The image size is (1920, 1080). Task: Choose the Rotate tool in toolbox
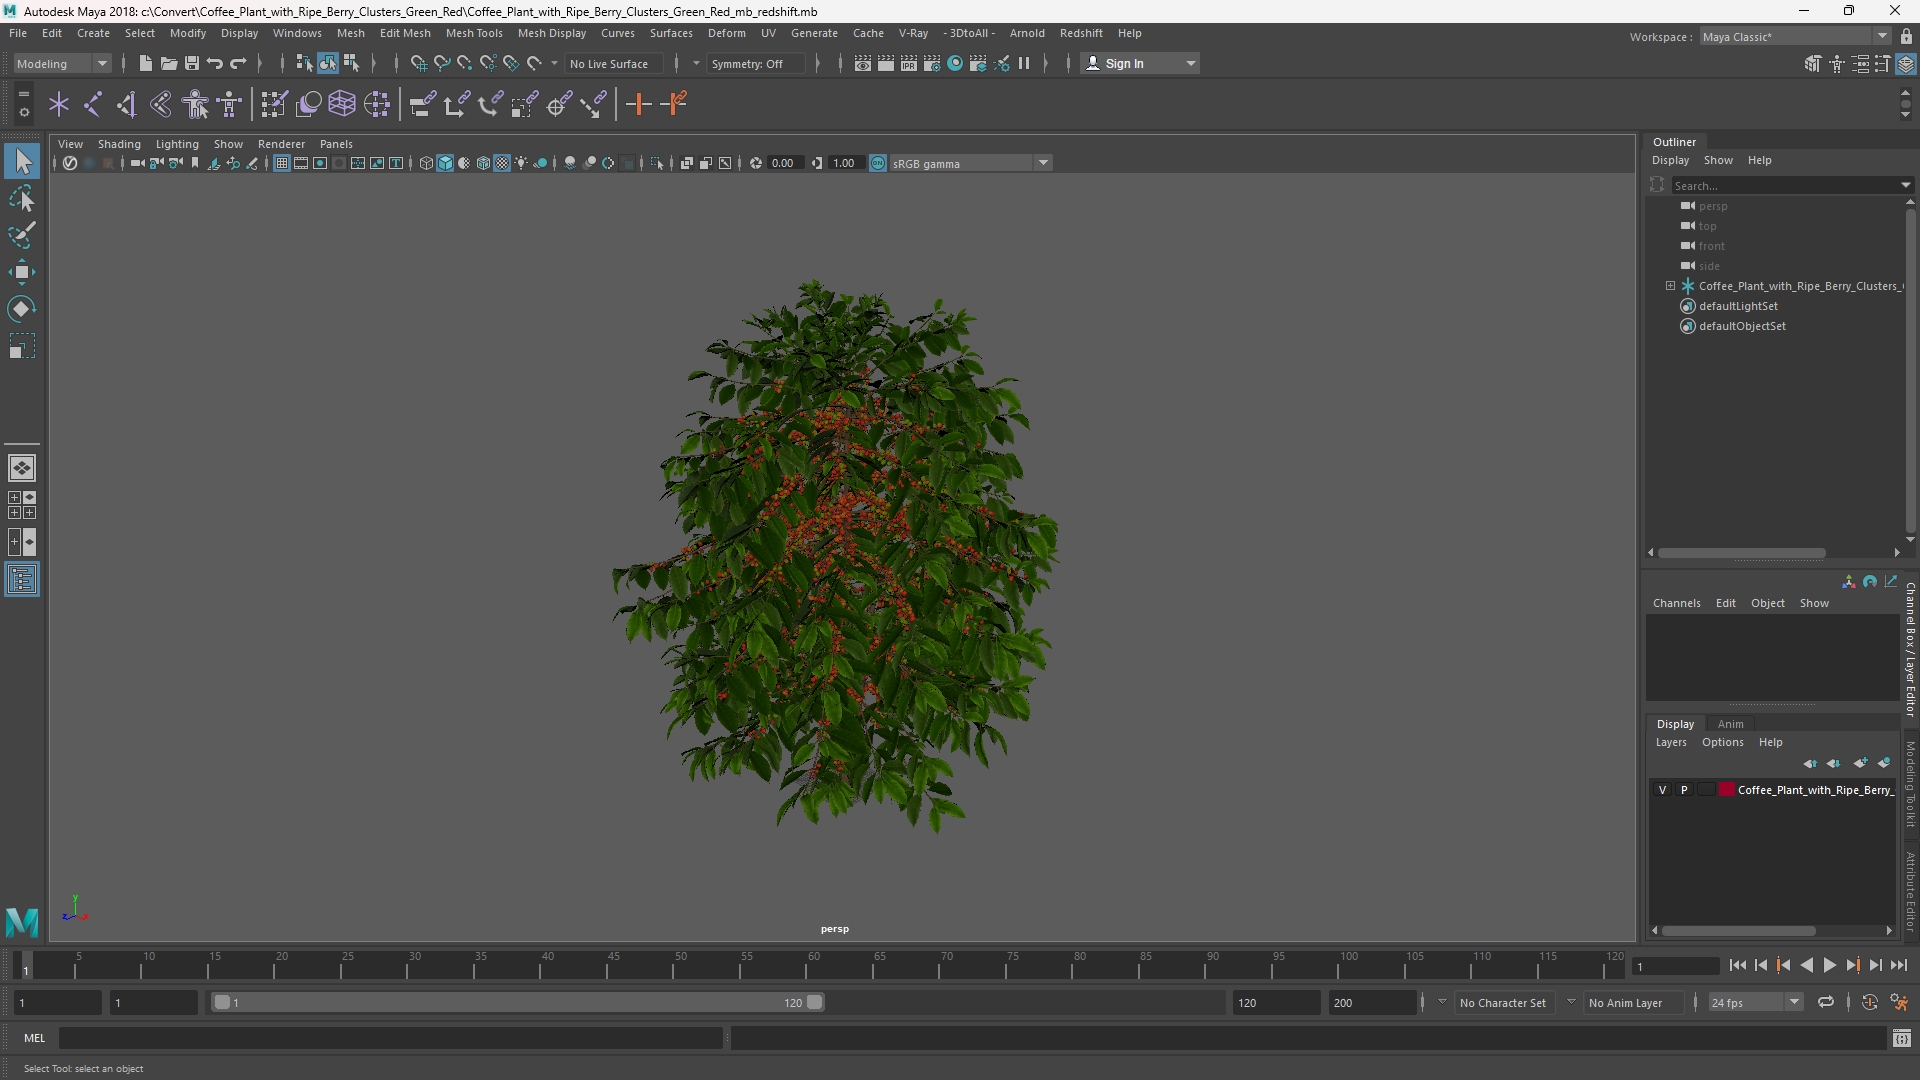point(22,309)
